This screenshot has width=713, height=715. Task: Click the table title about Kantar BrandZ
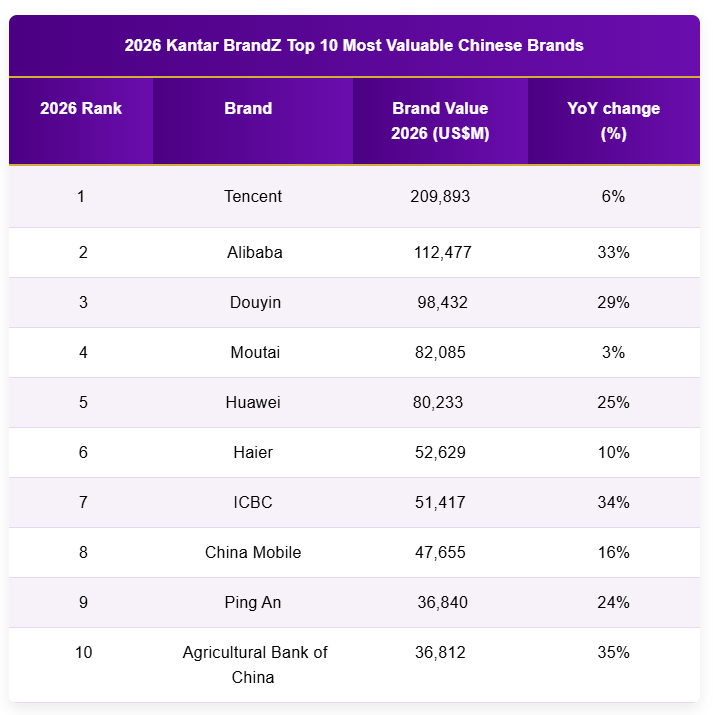[x=354, y=45]
